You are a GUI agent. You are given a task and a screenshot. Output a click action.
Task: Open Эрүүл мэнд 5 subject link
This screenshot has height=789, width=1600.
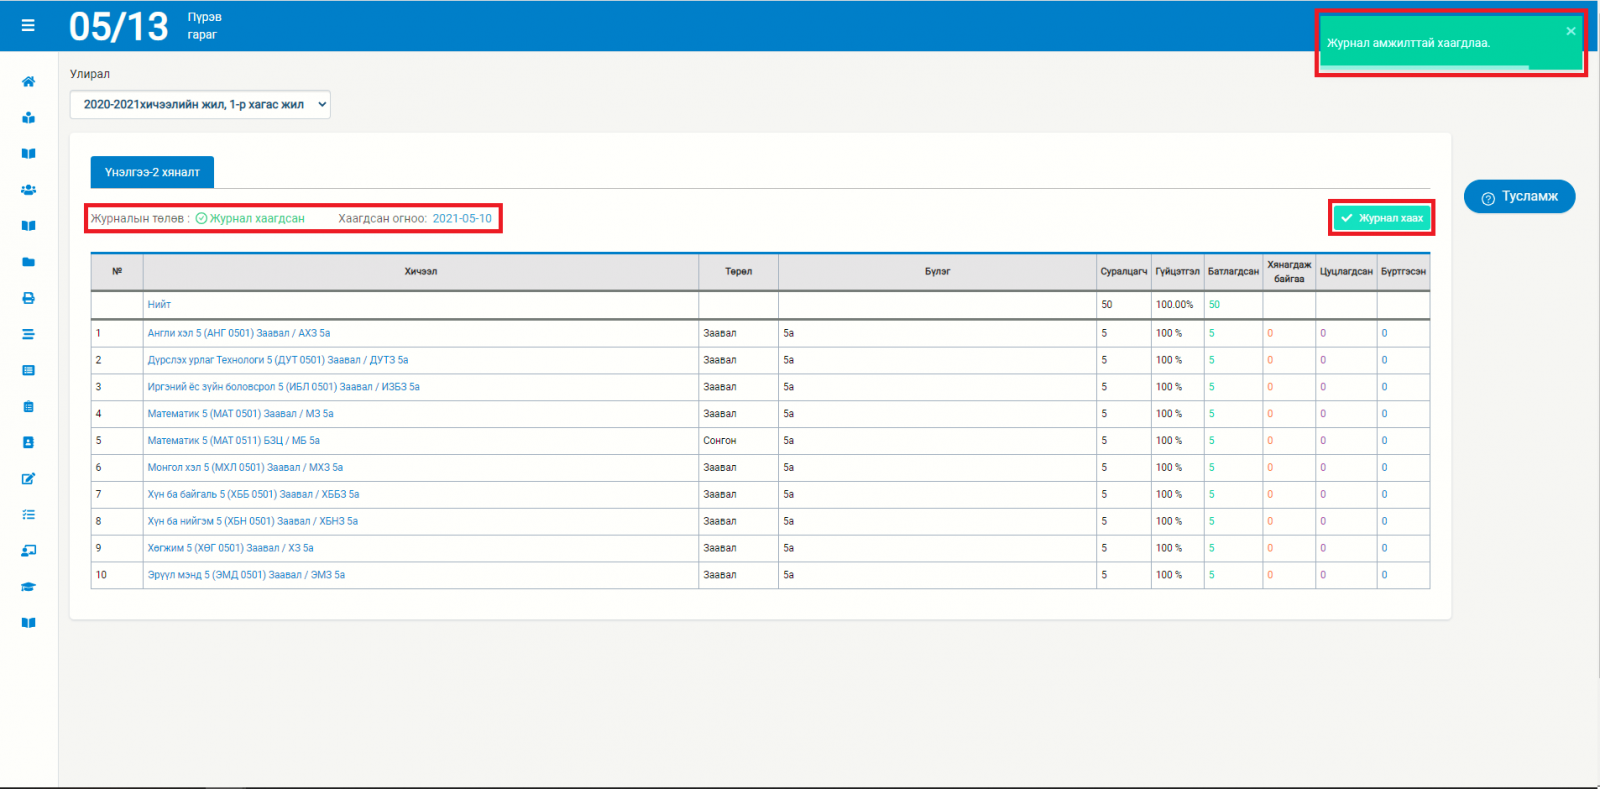(246, 576)
